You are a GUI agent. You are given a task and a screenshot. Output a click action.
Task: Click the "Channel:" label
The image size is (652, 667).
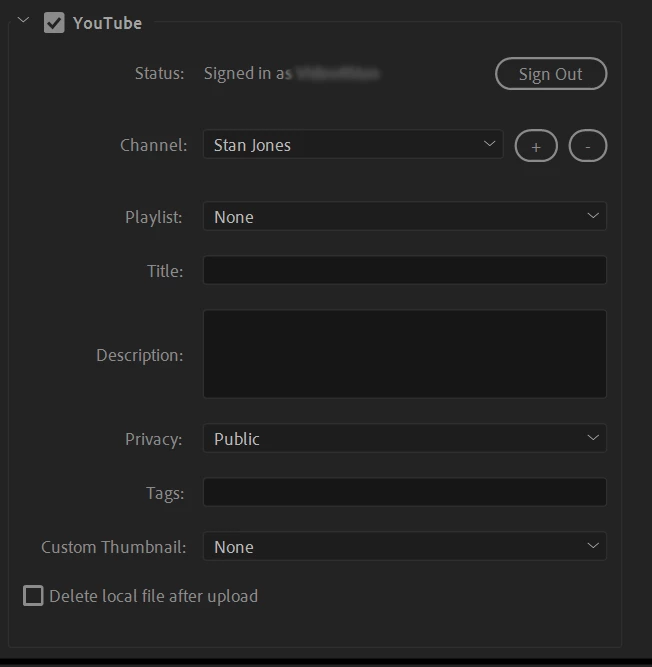pos(154,145)
